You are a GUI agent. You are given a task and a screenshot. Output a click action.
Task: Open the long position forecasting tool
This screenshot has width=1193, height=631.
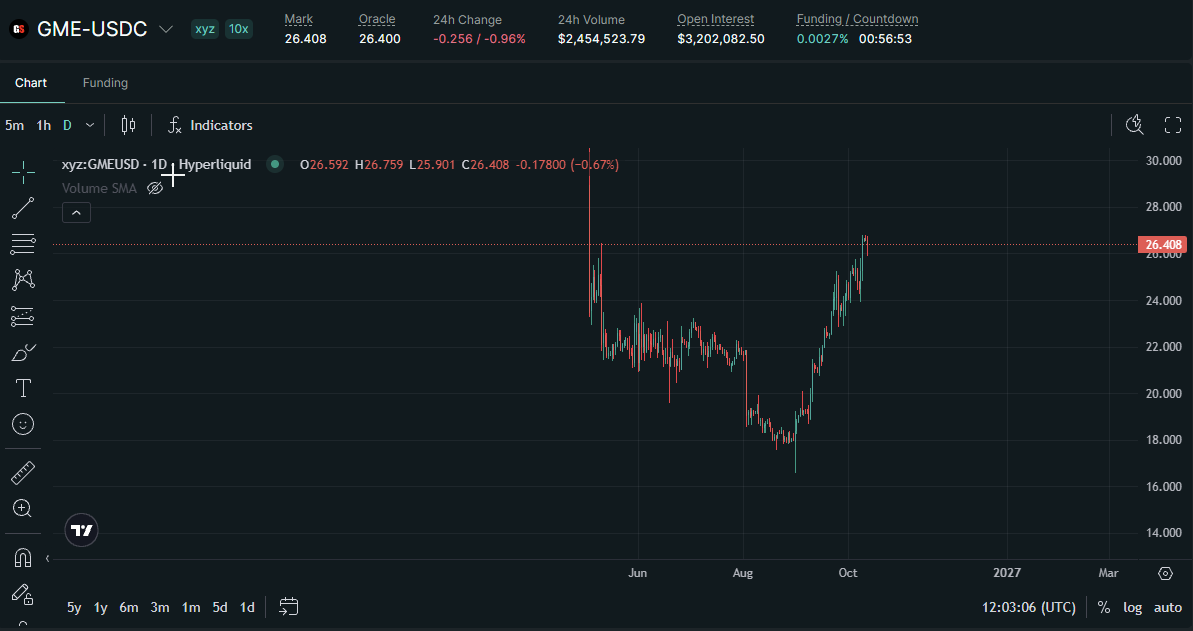pos(23,316)
